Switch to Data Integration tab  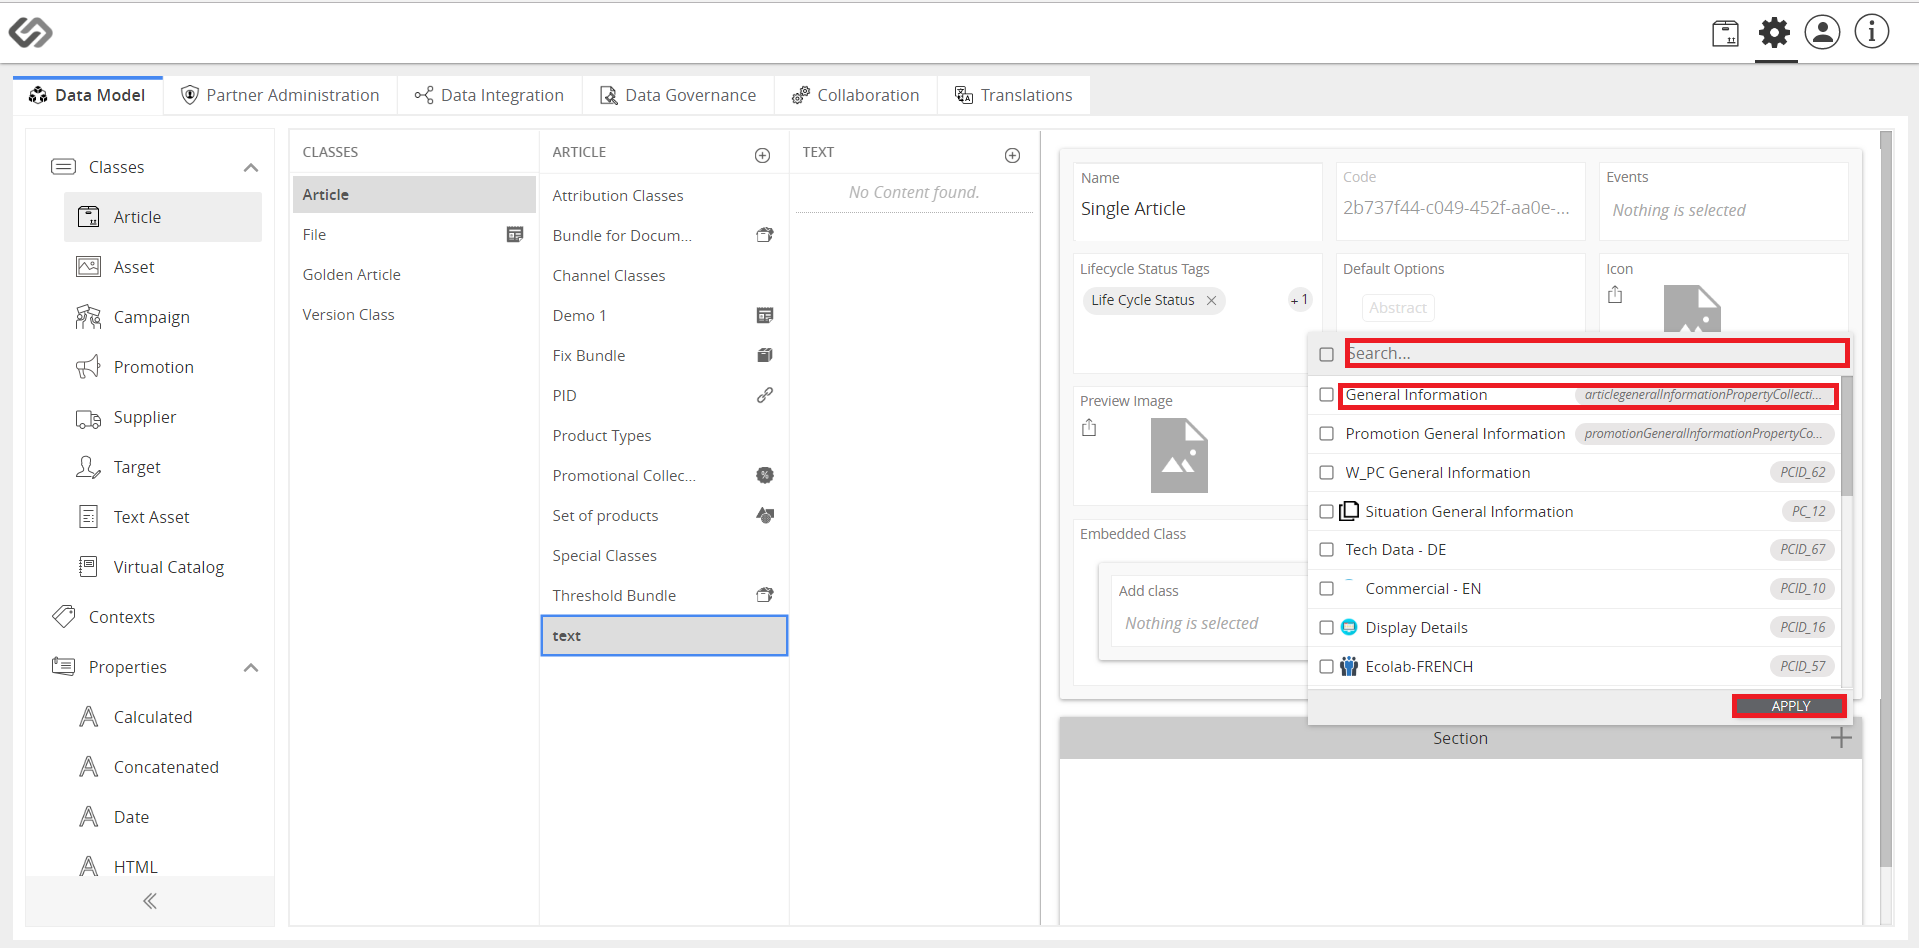point(490,95)
